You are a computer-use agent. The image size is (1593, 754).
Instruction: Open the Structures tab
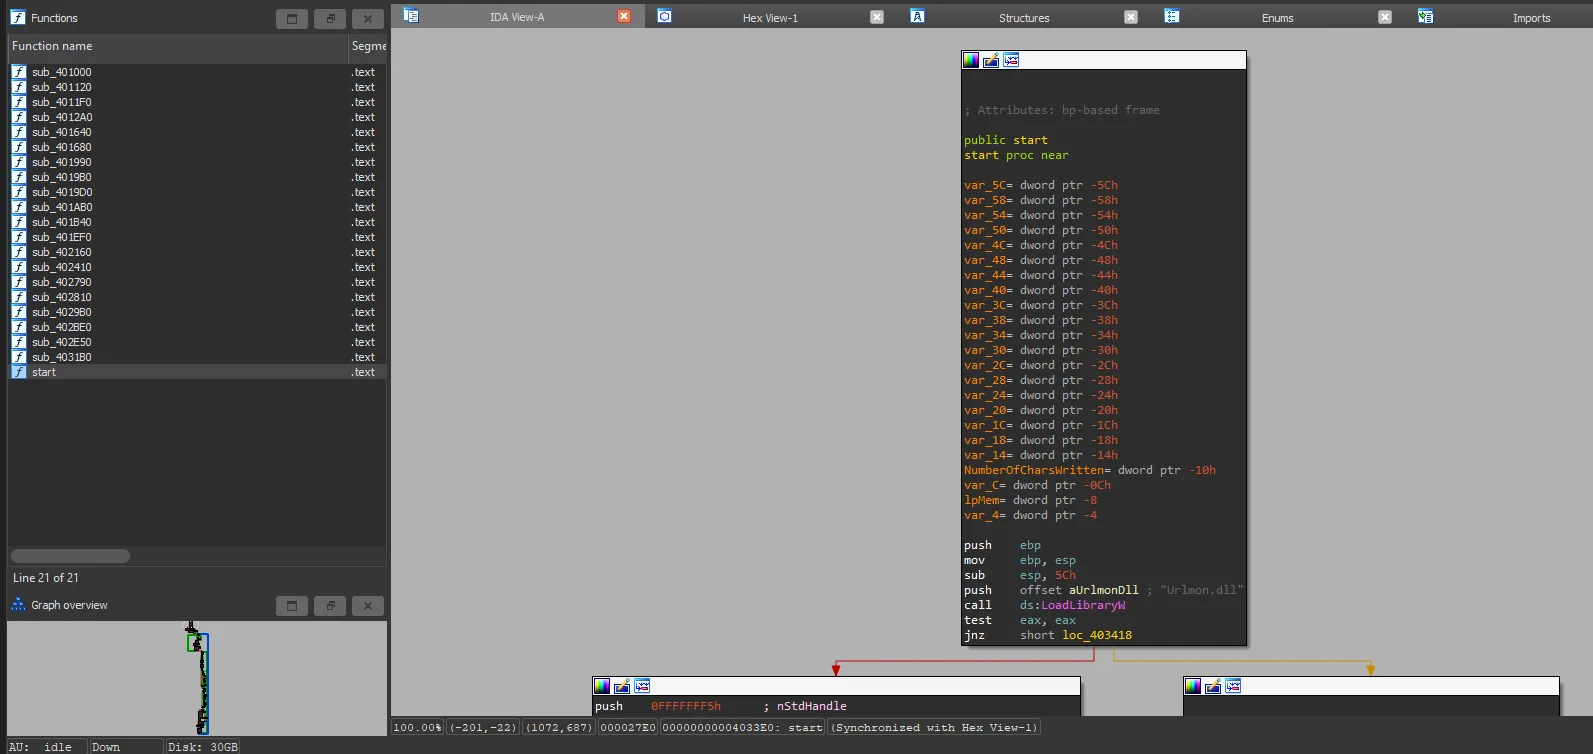point(1024,18)
